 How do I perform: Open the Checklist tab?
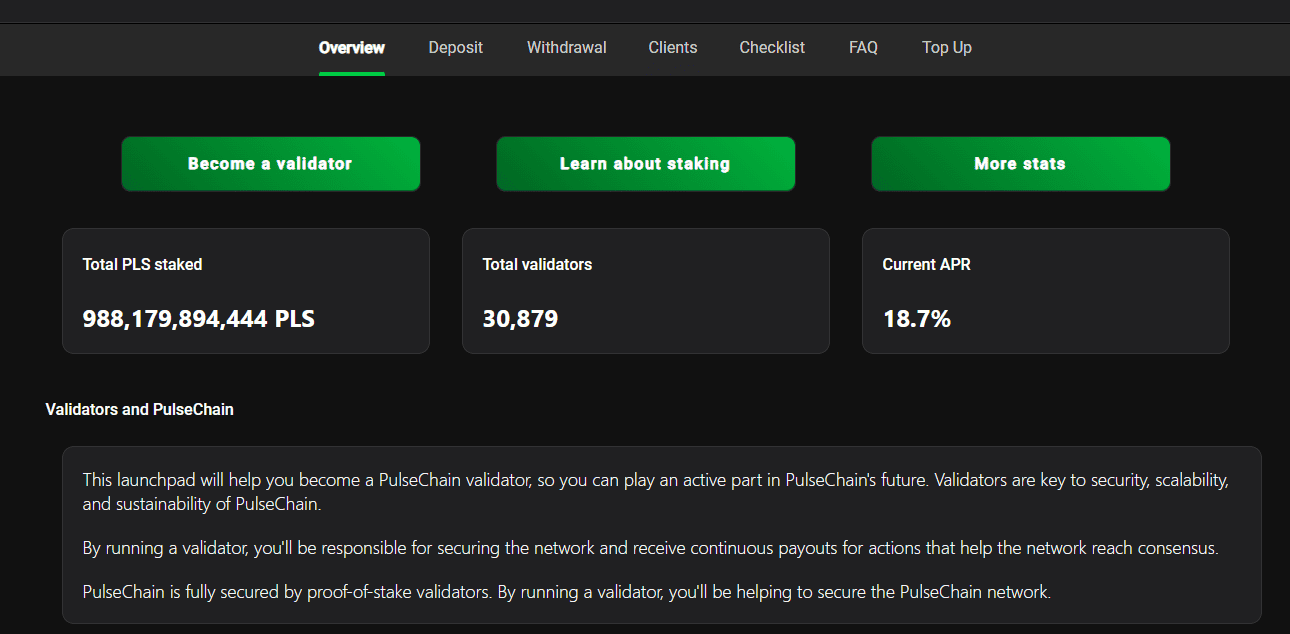(x=772, y=47)
